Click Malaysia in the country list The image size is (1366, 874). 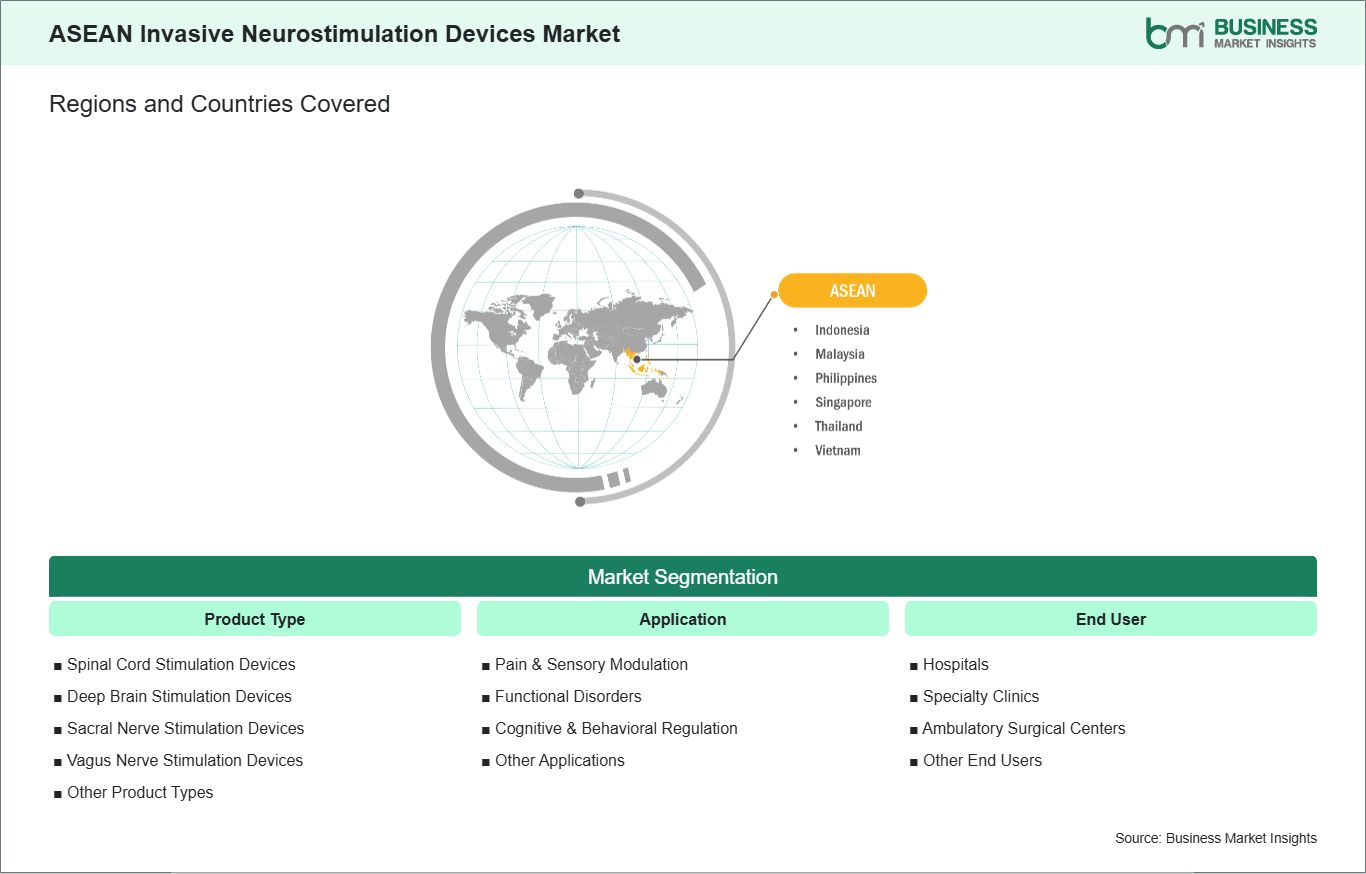pyautogui.click(x=840, y=354)
